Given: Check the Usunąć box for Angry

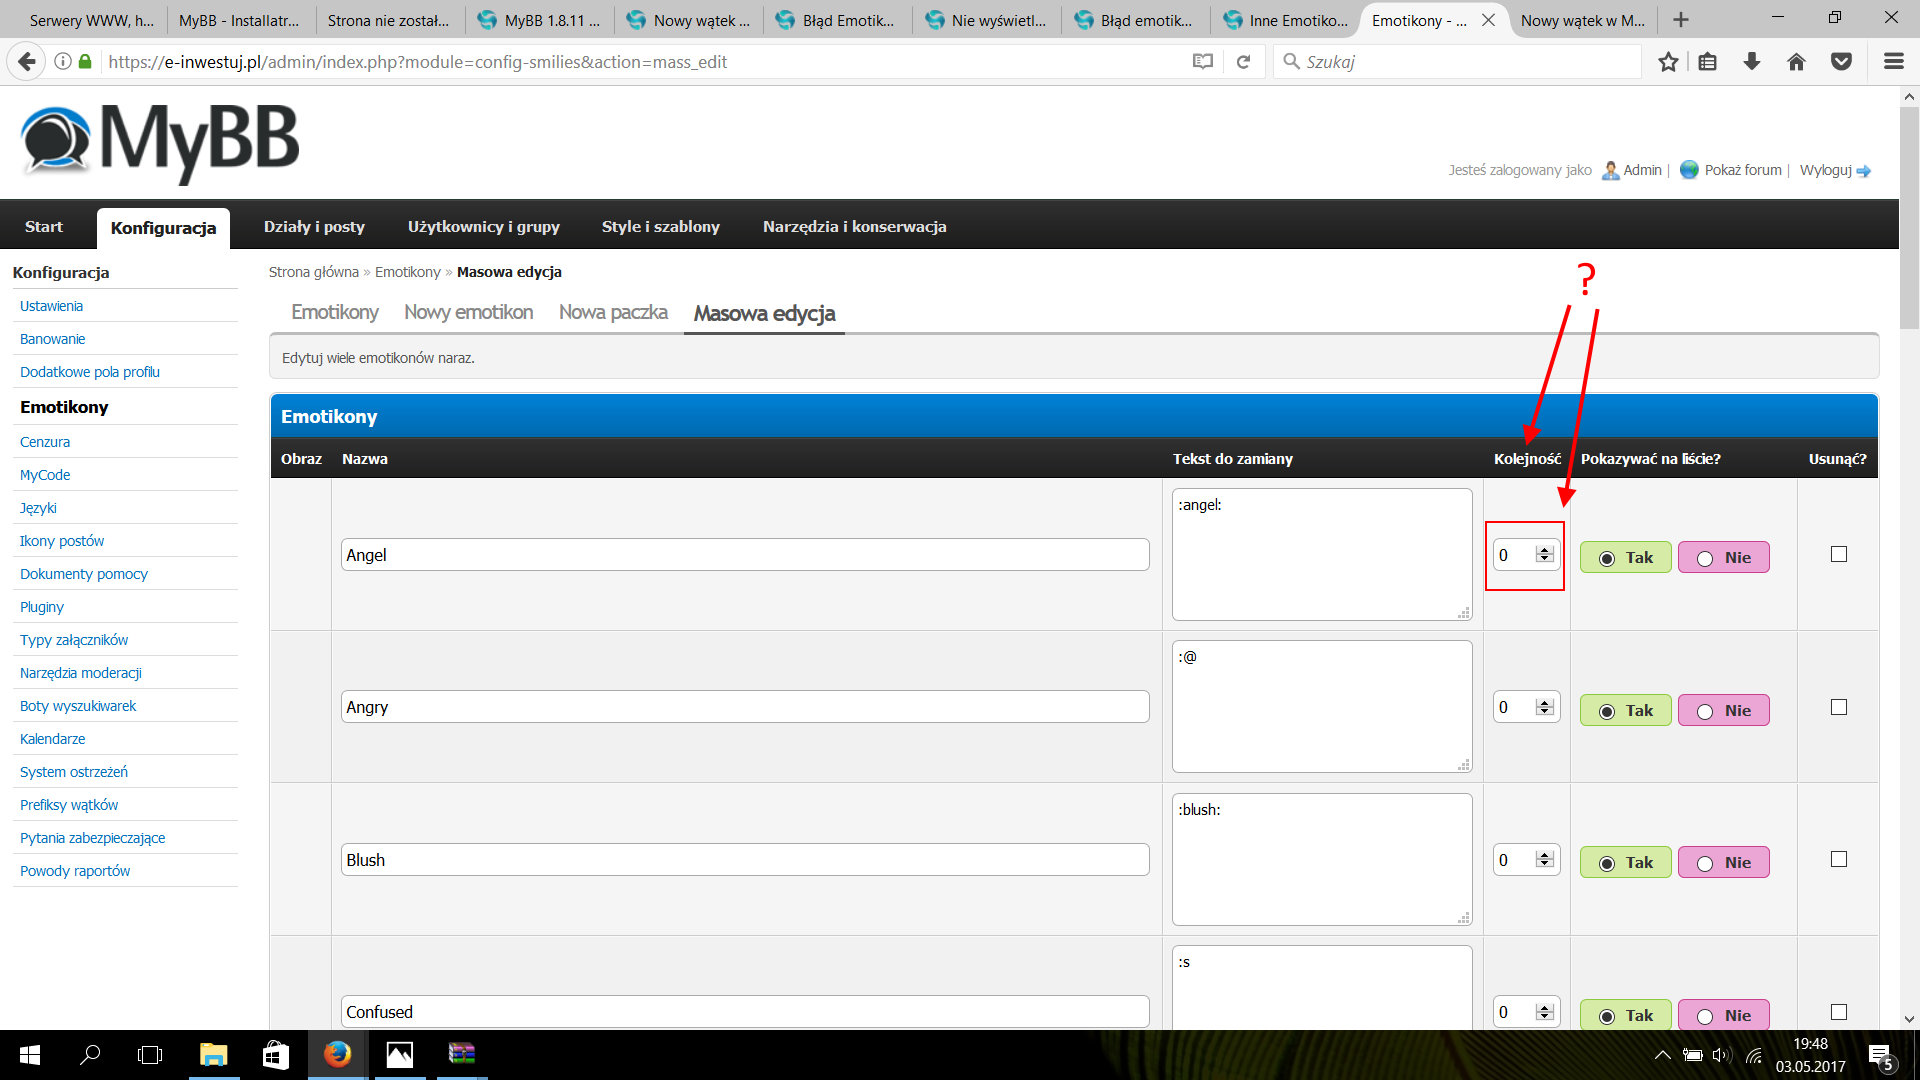Looking at the screenshot, I should click(1839, 707).
